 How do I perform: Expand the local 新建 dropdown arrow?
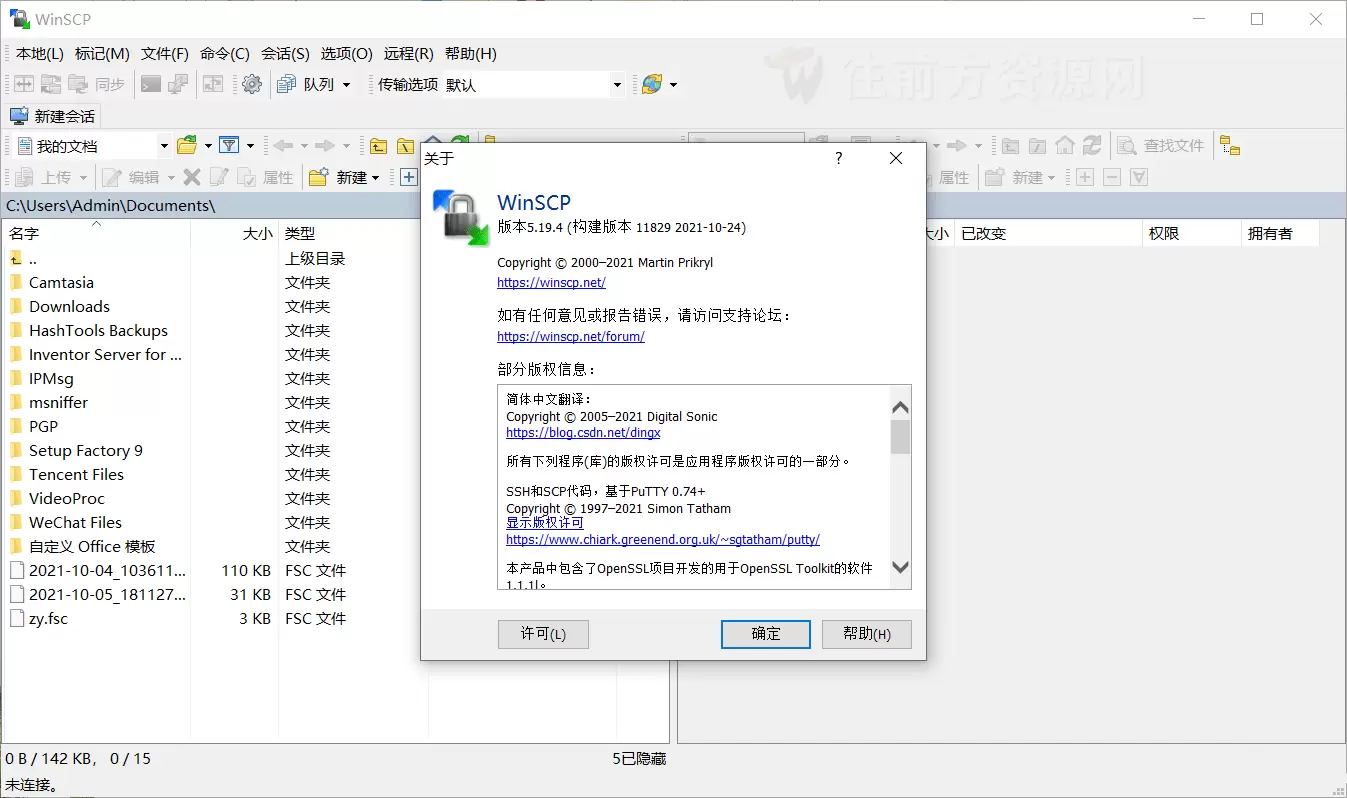(375, 177)
